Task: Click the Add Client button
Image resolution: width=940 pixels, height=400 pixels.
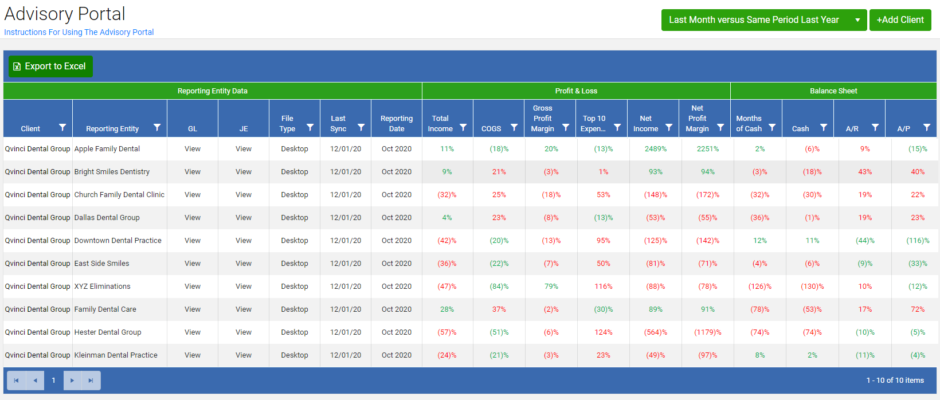Action: click(897, 20)
